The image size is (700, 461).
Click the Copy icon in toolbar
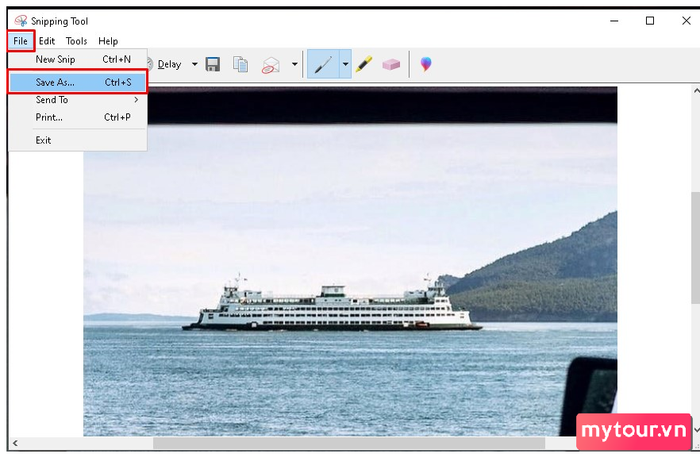(241, 64)
